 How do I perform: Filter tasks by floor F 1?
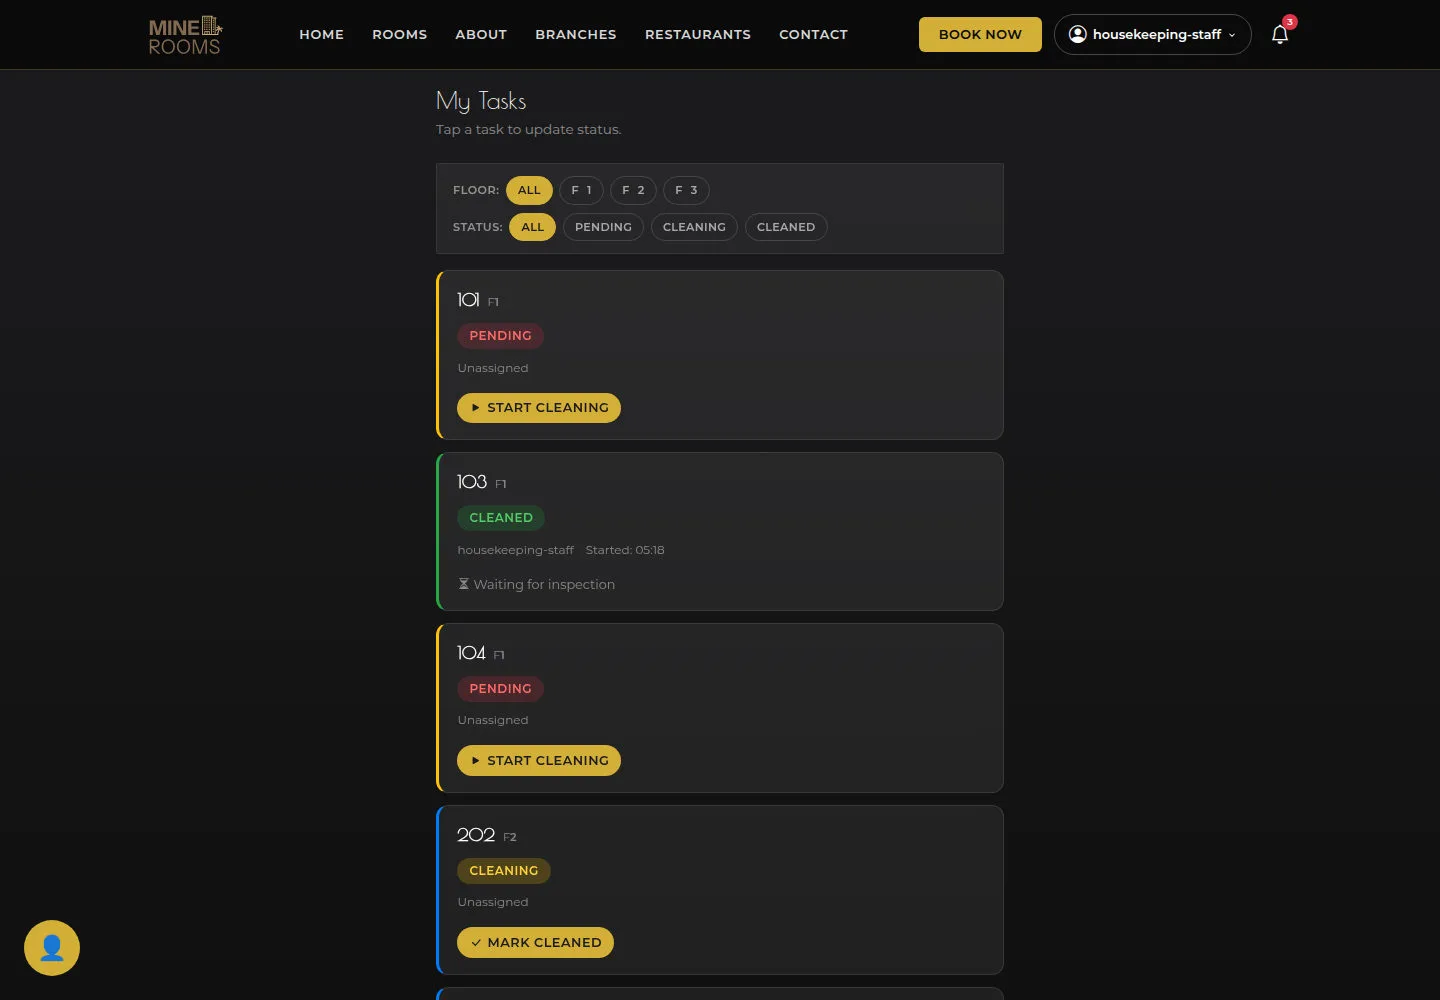[581, 190]
